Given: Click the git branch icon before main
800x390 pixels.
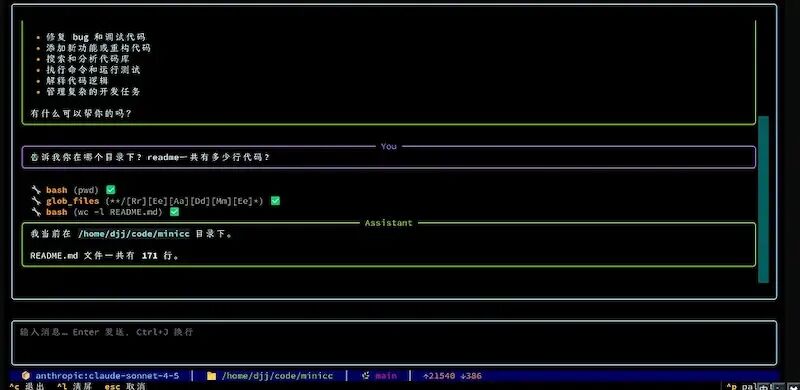Looking at the screenshot, I should [365, 376].
